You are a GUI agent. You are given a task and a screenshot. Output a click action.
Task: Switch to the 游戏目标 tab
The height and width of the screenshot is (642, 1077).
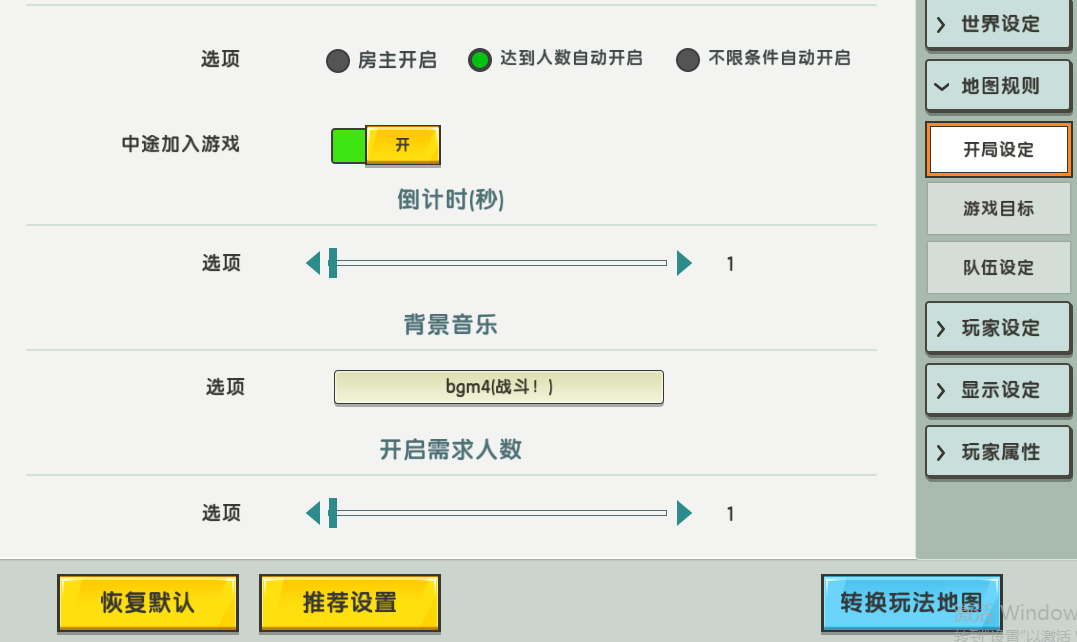pyautogui.click(x=998, y=209)
